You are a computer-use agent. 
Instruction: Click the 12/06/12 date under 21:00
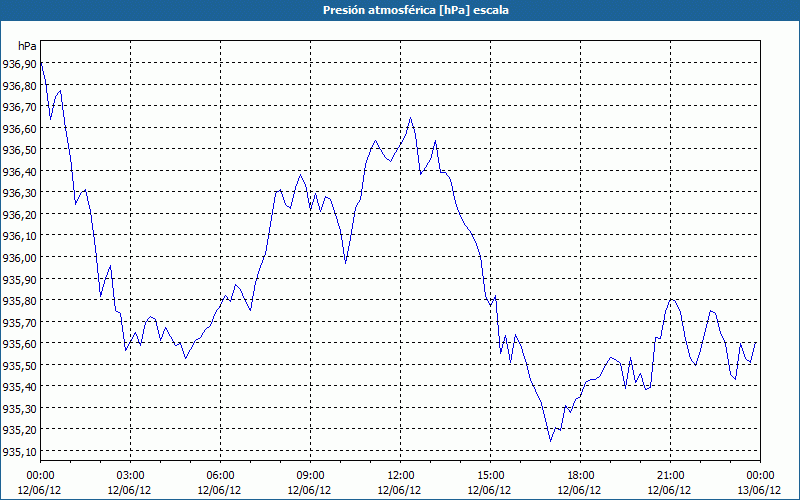pyautogui.click(x=669, y=490)
